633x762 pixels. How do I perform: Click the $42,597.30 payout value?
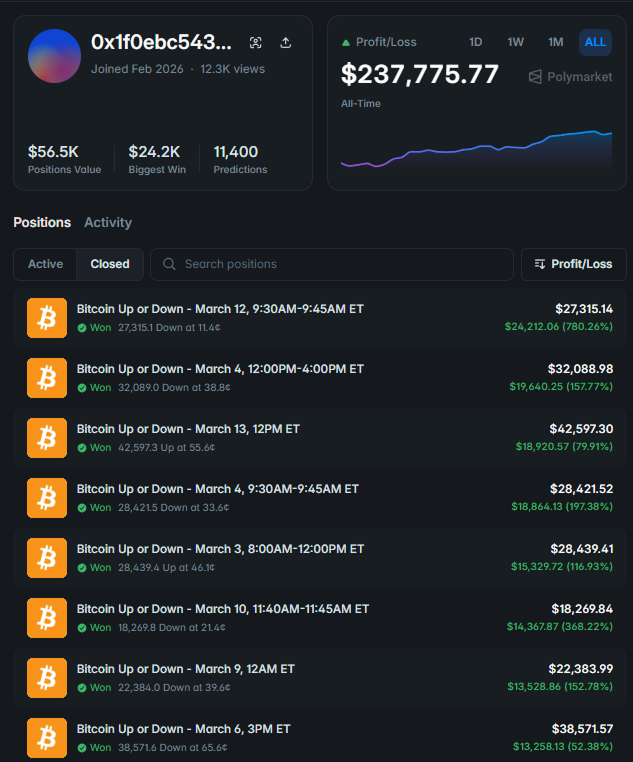tap(581, 429)
